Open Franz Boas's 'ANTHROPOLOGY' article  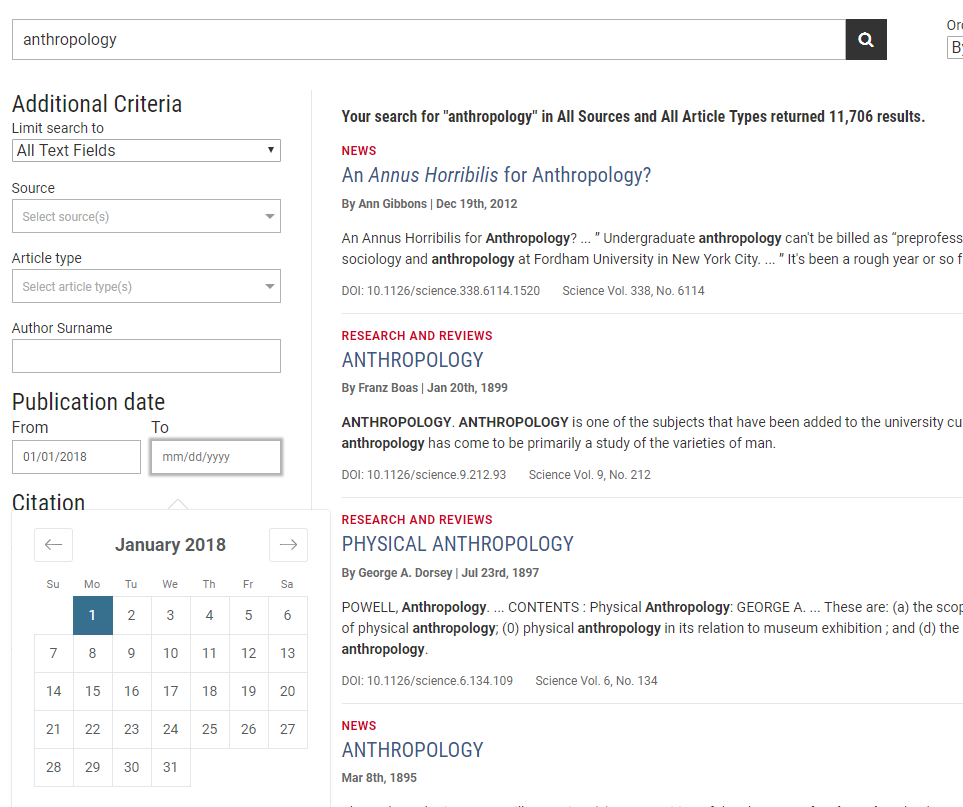tap(412, 359)
